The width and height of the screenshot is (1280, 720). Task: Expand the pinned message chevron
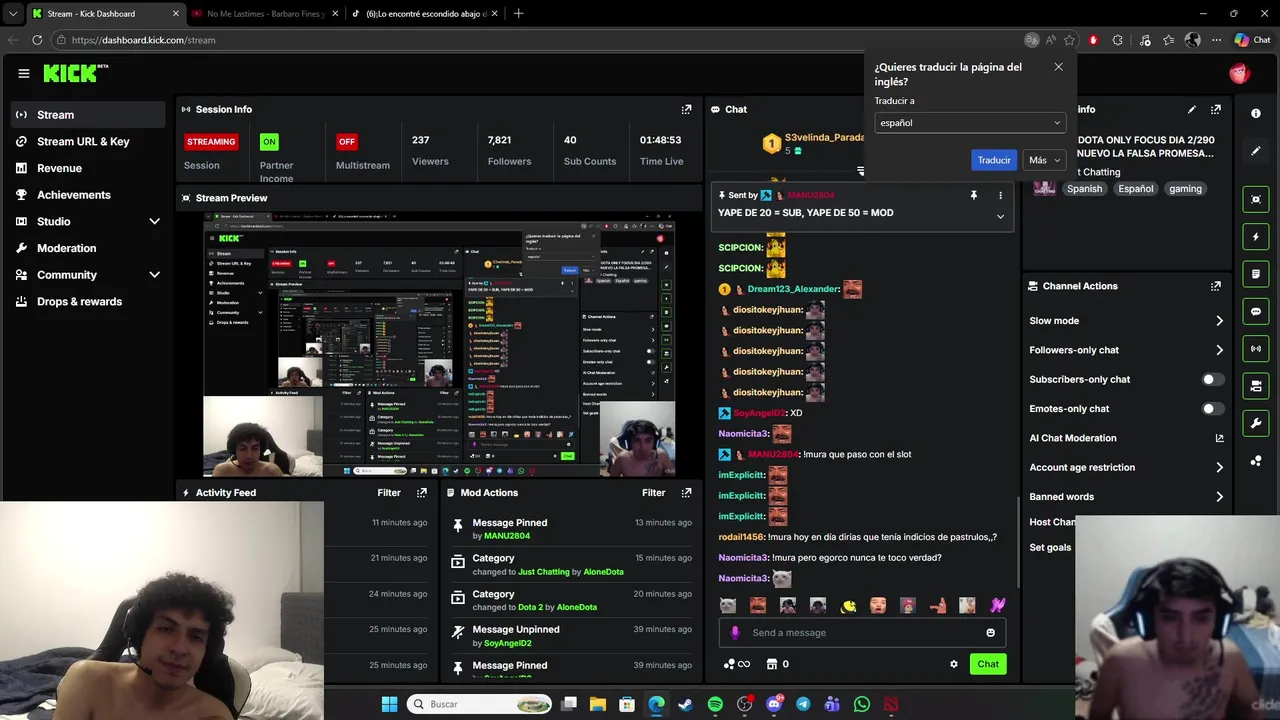click(1000, 216)
